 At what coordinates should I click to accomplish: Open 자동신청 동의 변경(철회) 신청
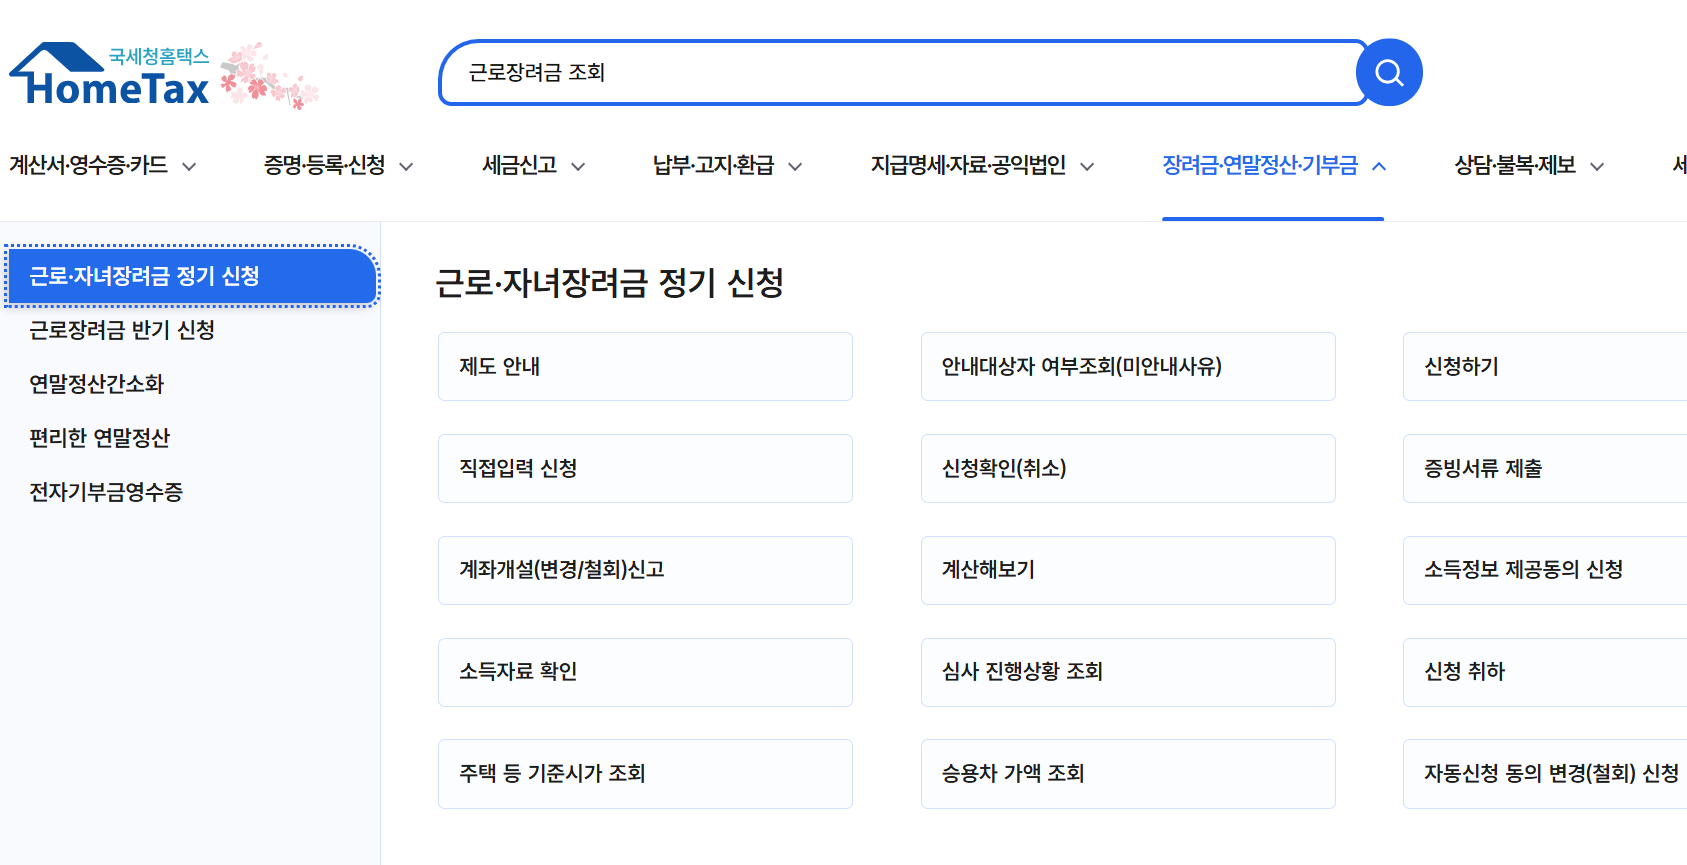tap(1545, 774)
